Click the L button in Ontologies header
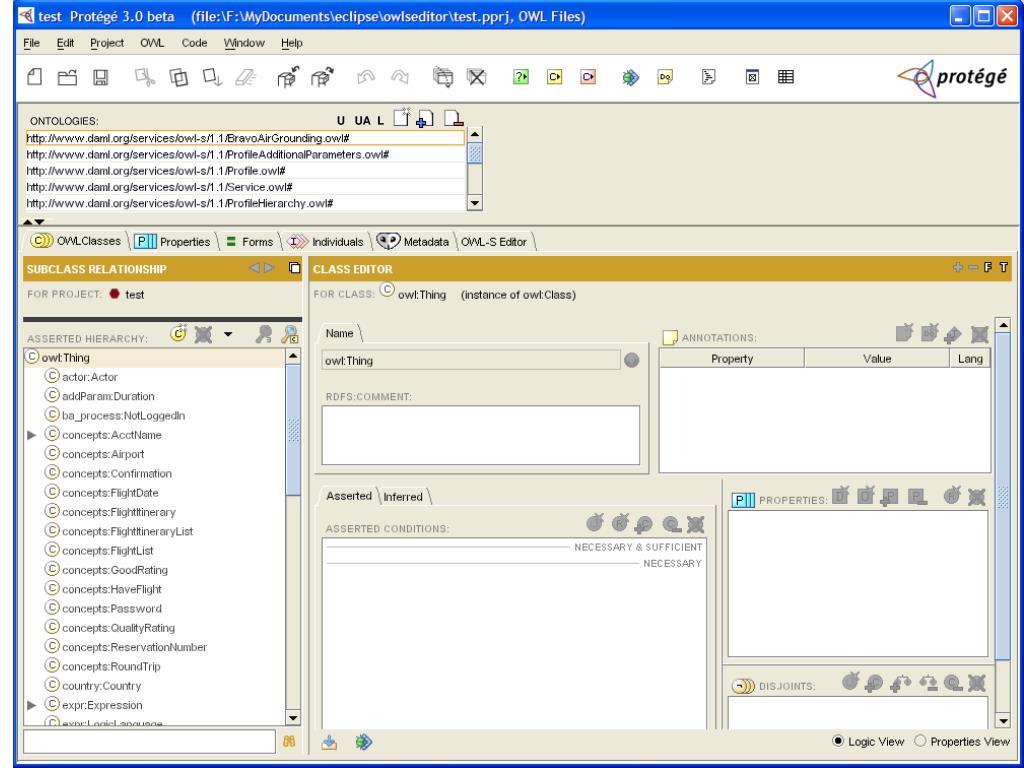 tap(381, 120)
